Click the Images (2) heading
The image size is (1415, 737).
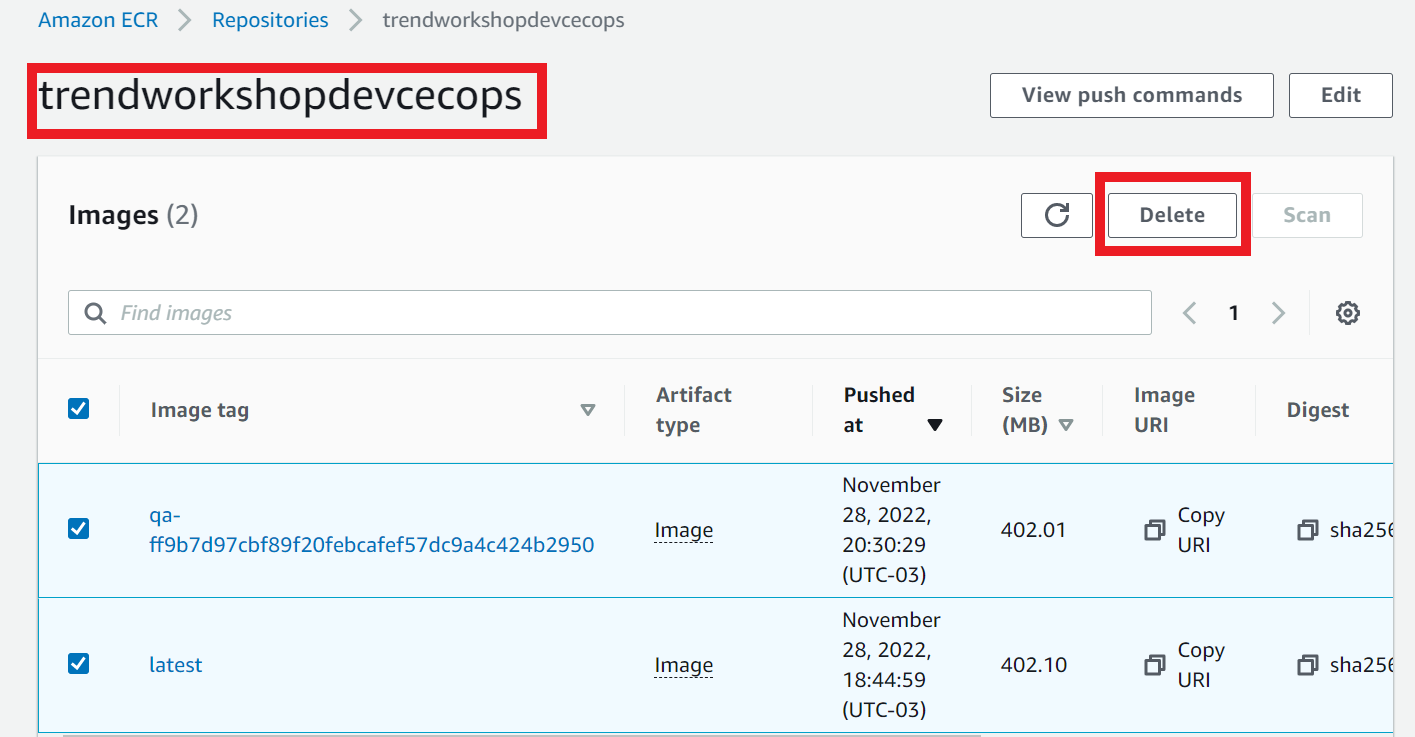pyautogui.click(x=133, y=215)
